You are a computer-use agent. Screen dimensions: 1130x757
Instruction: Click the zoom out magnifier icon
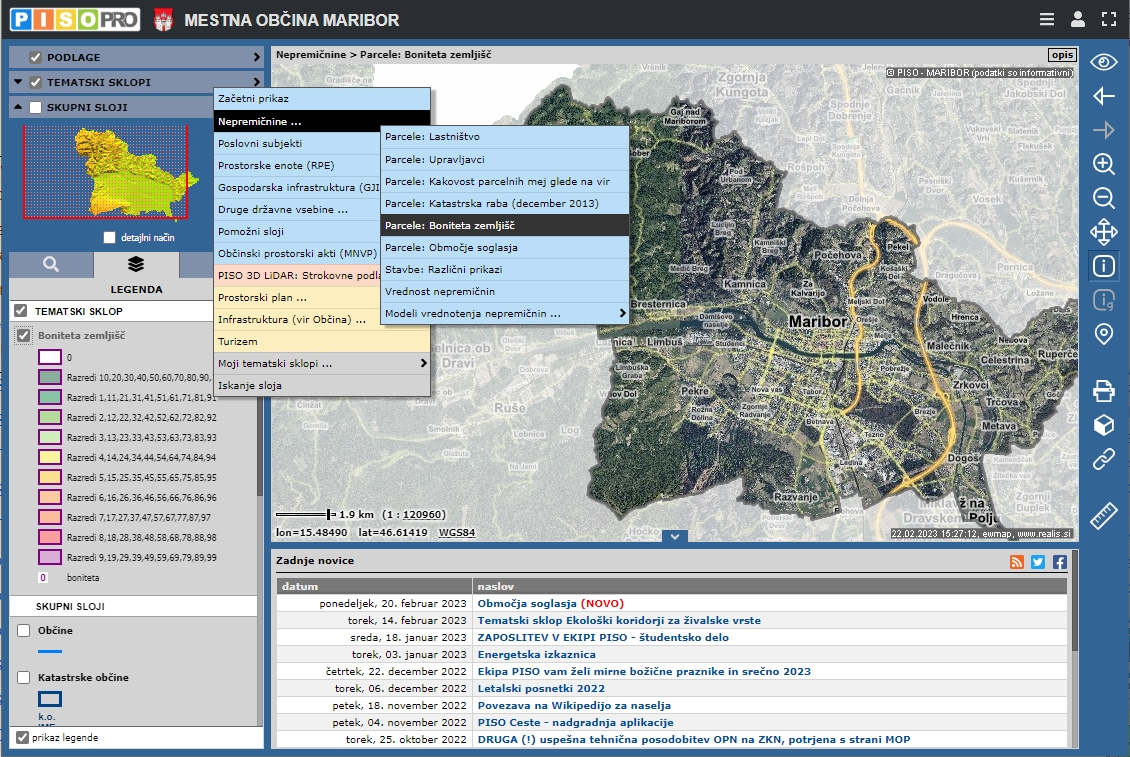pyautogui.click(x=1103, y=198)
